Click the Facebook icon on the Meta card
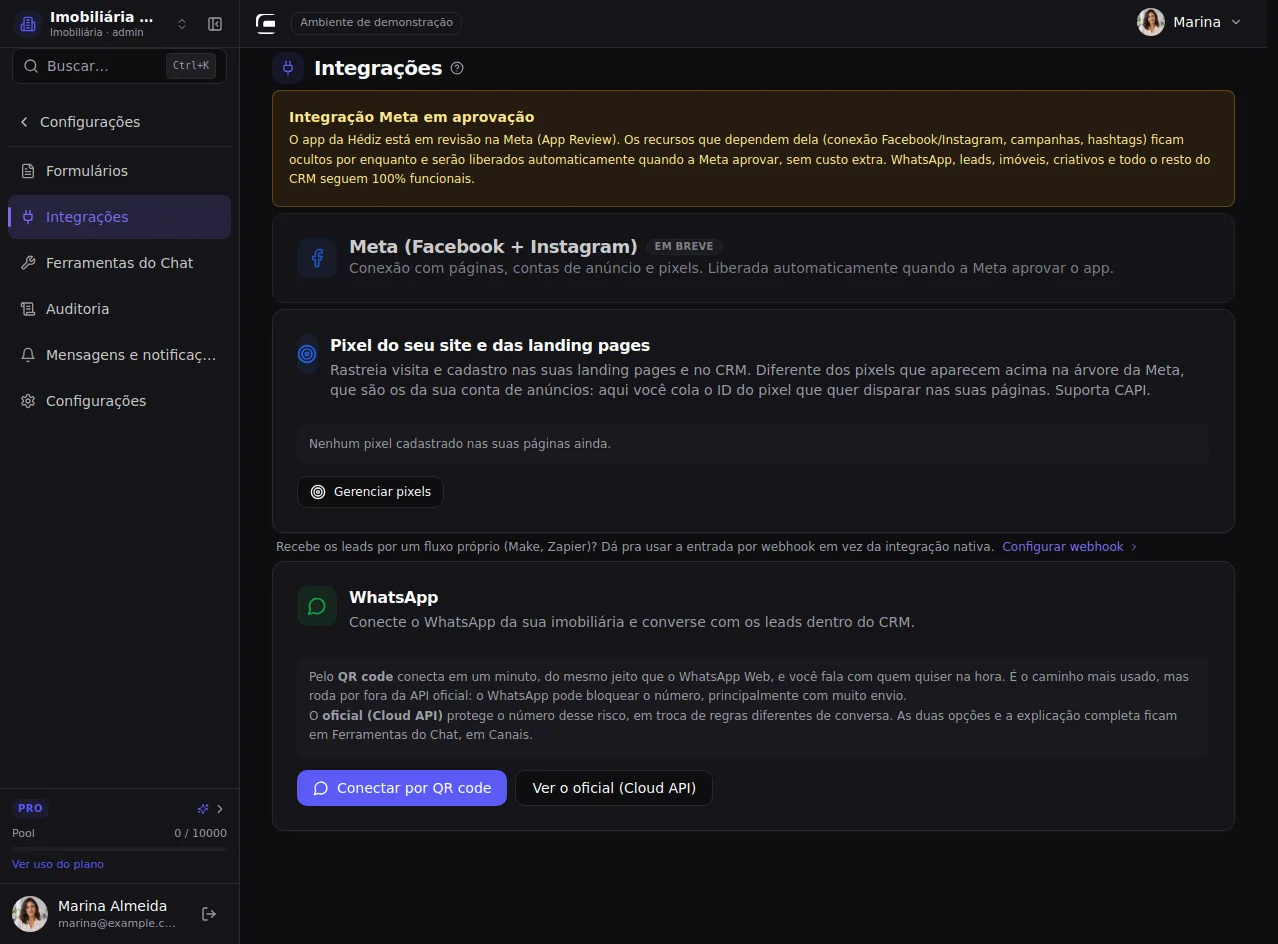Screen dimensions: 1278x944 (317, 258)
